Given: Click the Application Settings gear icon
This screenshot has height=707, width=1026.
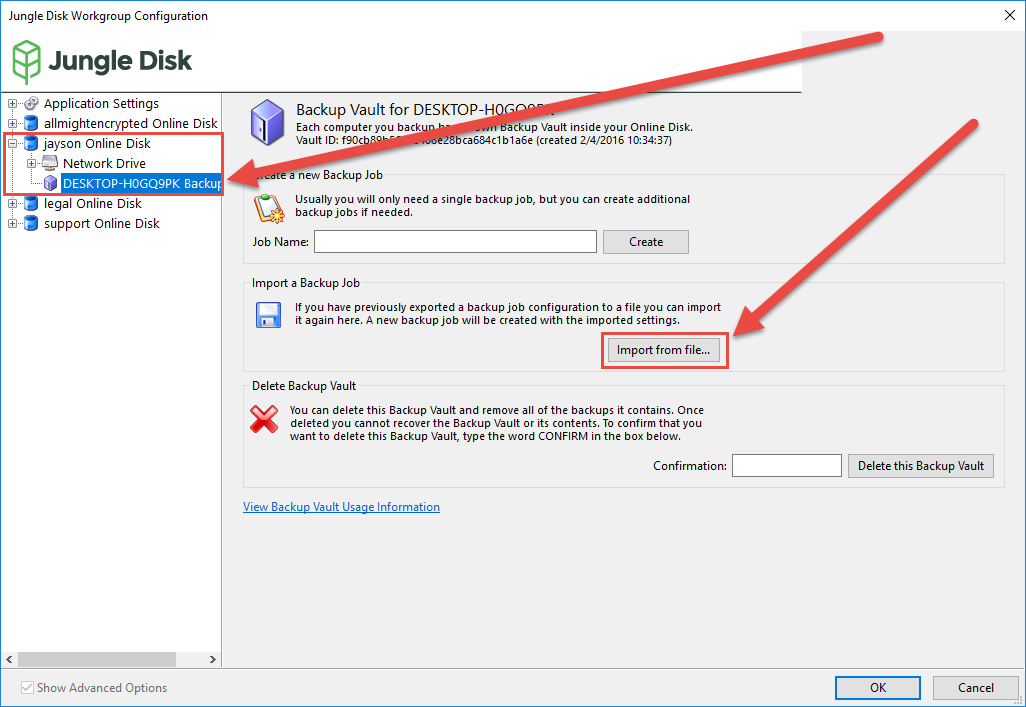Looking at the screenshot, I should point(31,103).
